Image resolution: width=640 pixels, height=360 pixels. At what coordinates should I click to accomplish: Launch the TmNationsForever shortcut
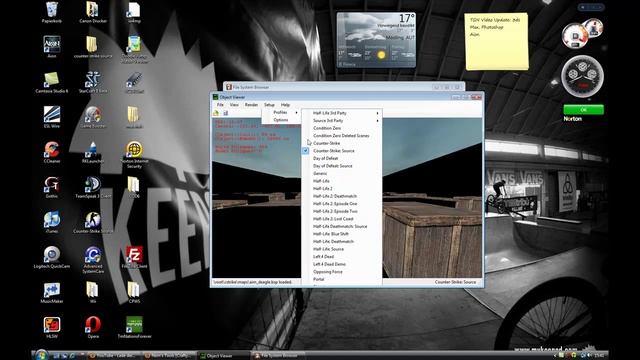point(134,328)
